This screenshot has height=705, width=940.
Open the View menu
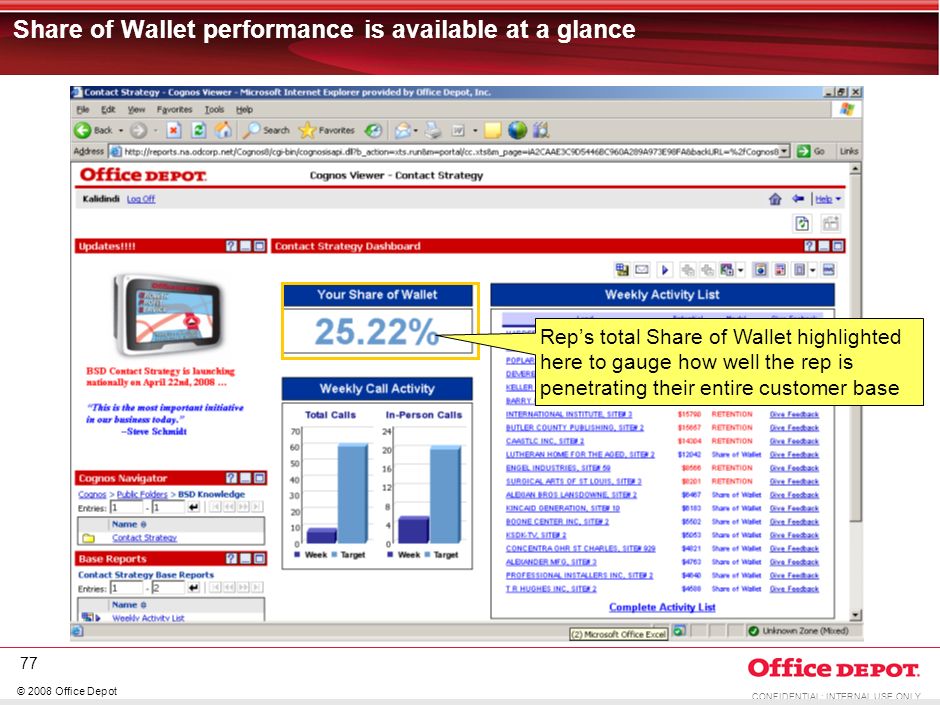137,110
